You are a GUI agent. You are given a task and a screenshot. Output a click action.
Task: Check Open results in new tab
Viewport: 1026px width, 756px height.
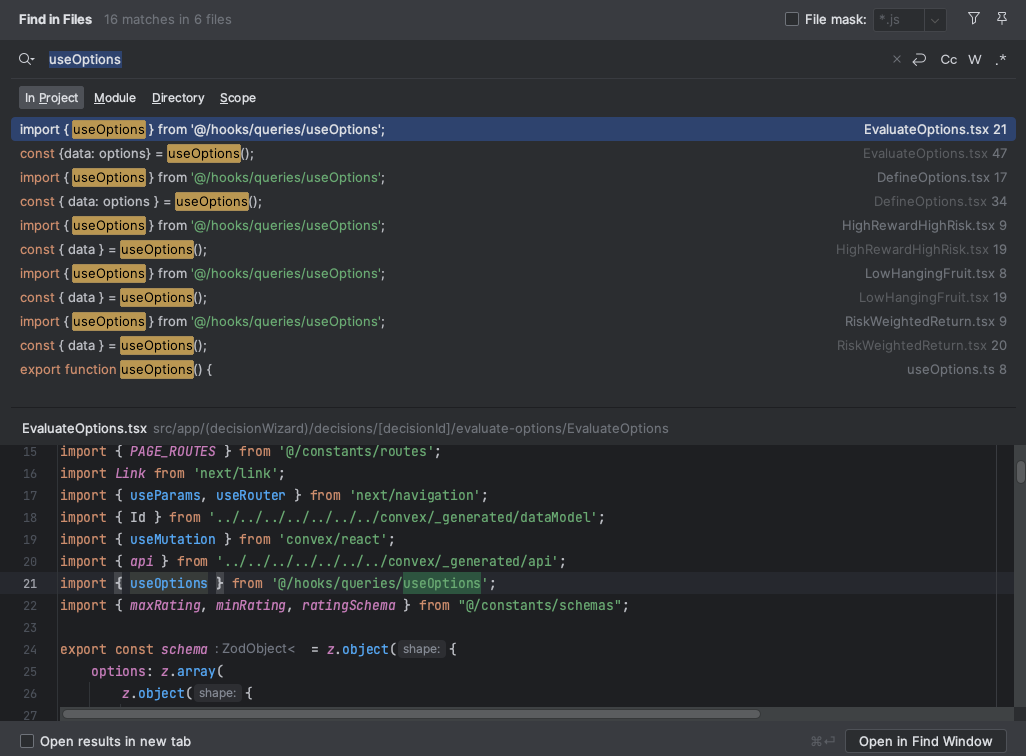[28, 741]
